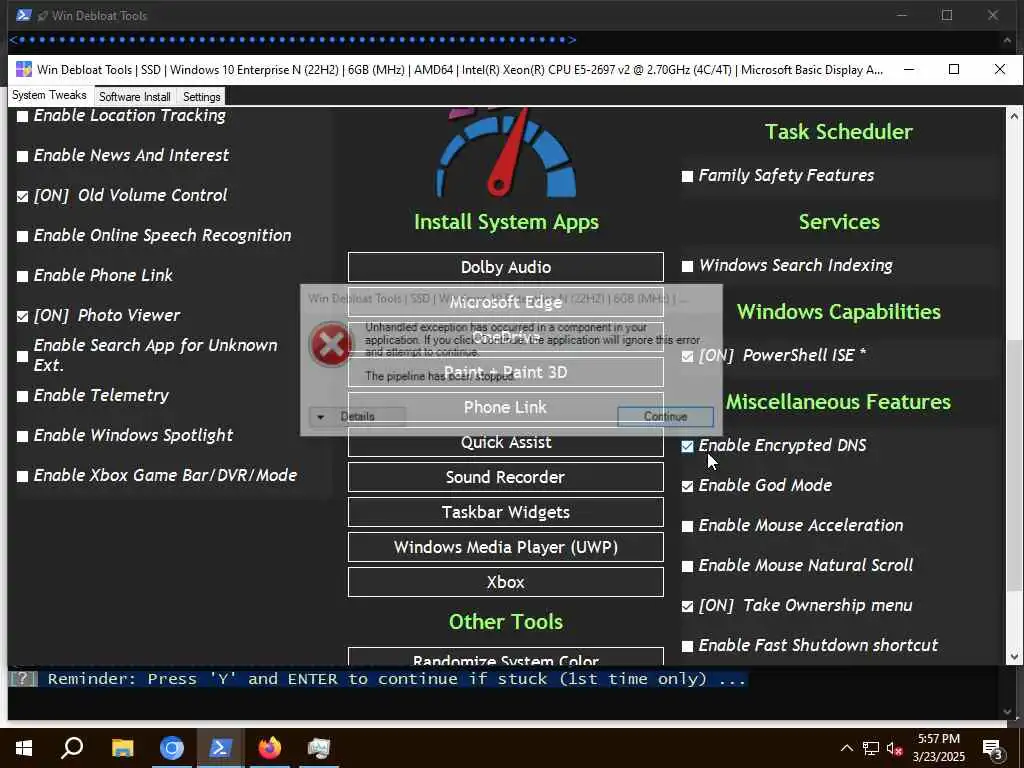The height and width of the screenshot is (768, 1024).
Task: Toggle Enable Phone Link checkbox
Action: click(22, 276)
